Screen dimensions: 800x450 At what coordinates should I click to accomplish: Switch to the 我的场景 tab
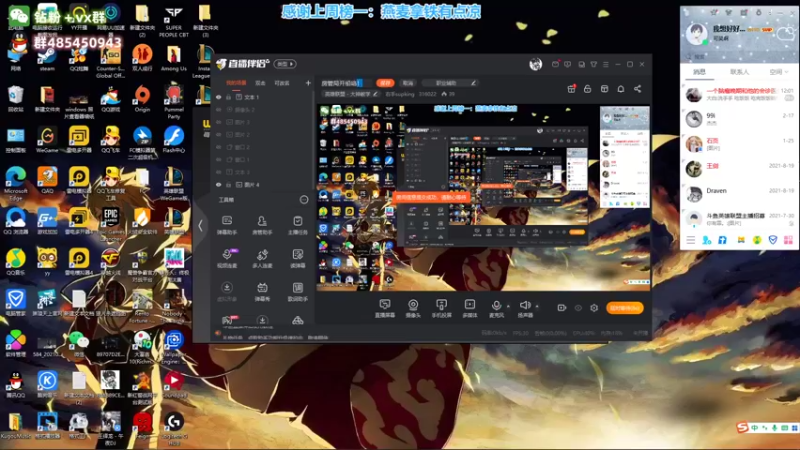point(236,83)
